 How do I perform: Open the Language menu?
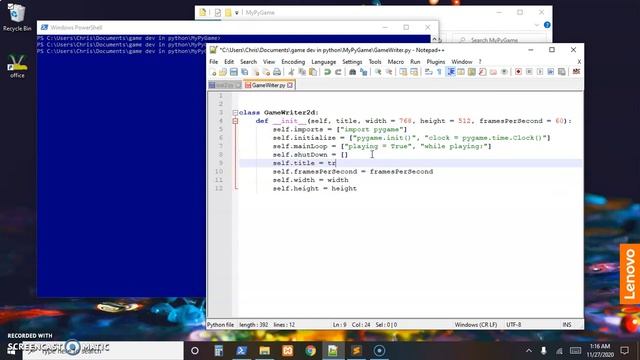pyautogui.click(x=324, y=62)
